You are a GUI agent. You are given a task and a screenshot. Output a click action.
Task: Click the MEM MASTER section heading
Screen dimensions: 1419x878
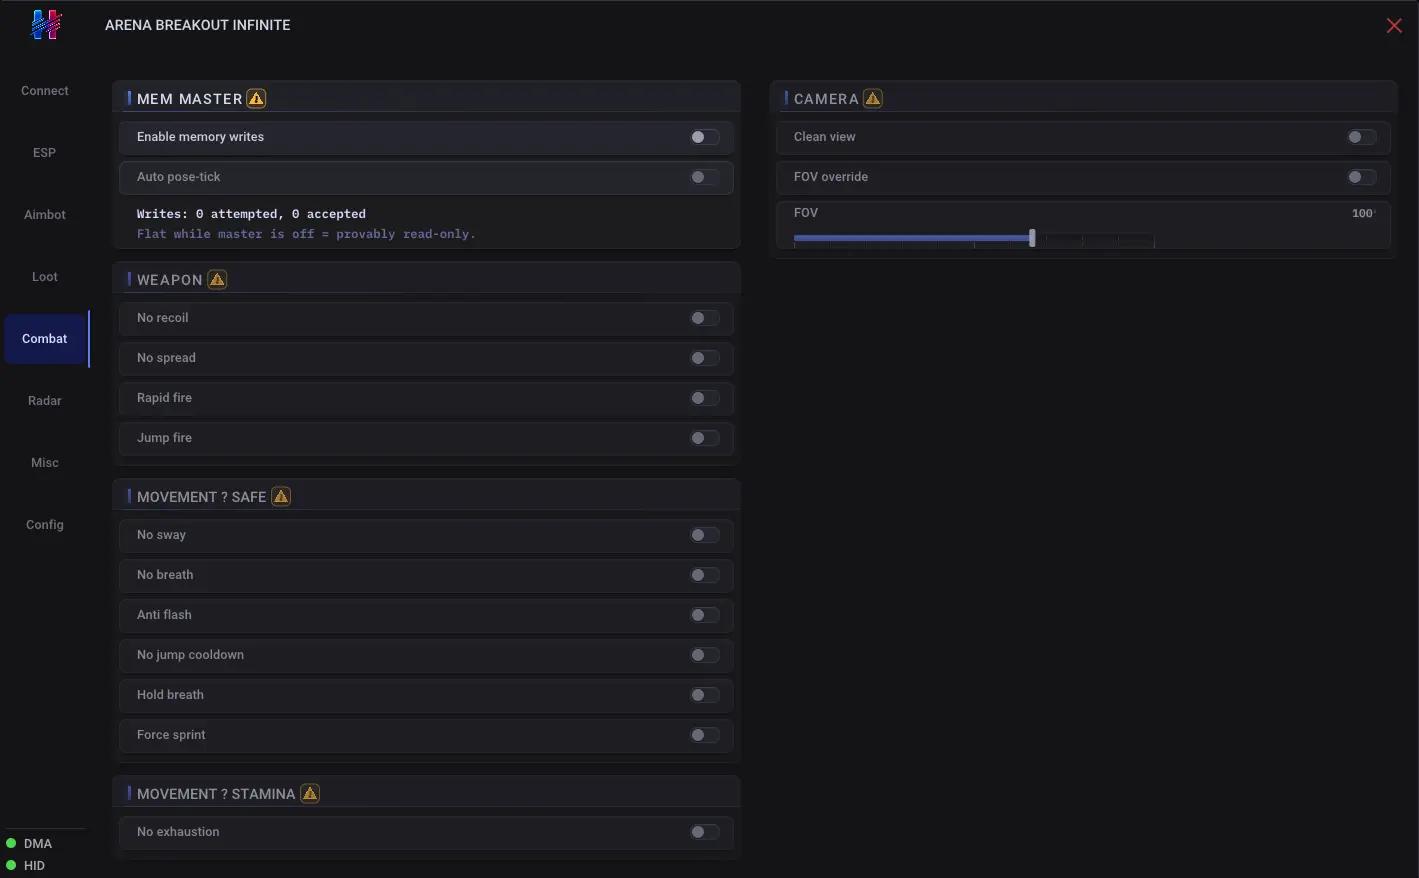coord(190,99)
